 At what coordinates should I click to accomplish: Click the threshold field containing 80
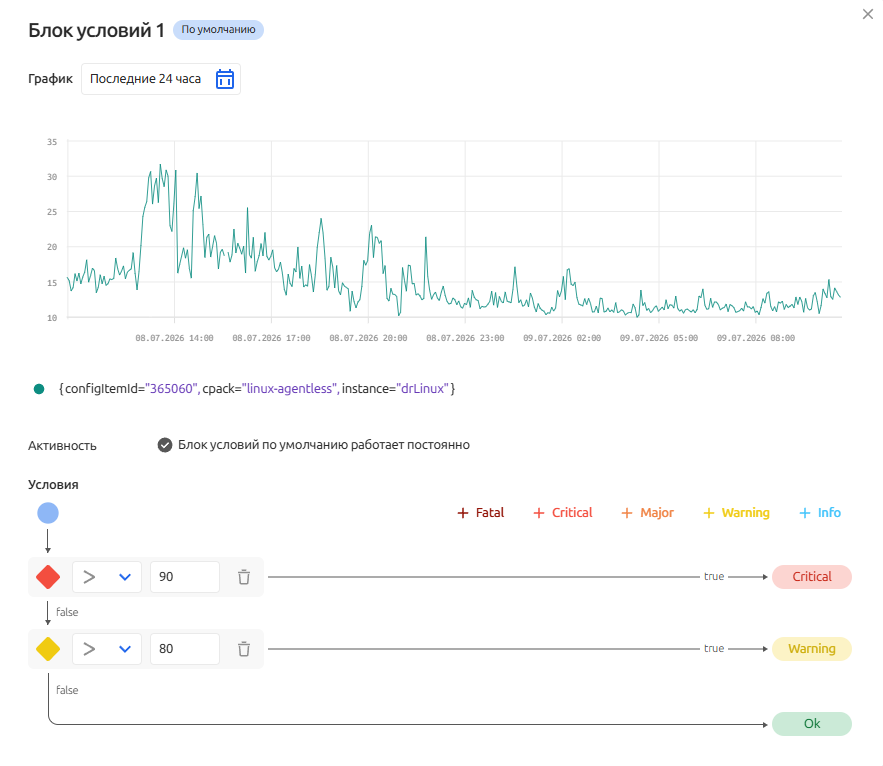[x=185, y=649]
